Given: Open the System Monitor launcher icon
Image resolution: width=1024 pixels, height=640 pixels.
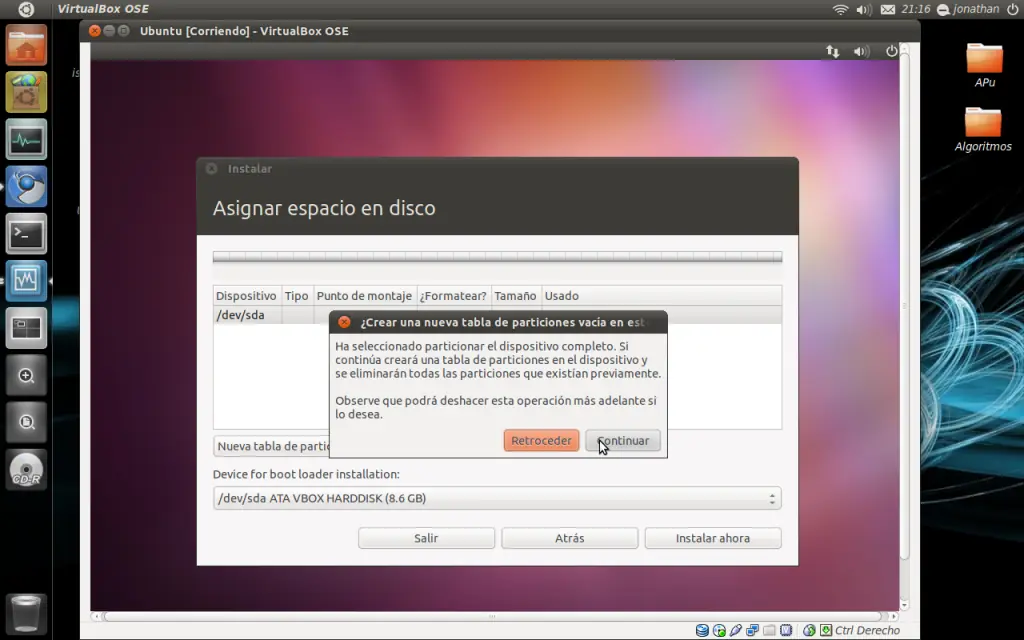Looking at the screenshot, I should coord(26,139).
